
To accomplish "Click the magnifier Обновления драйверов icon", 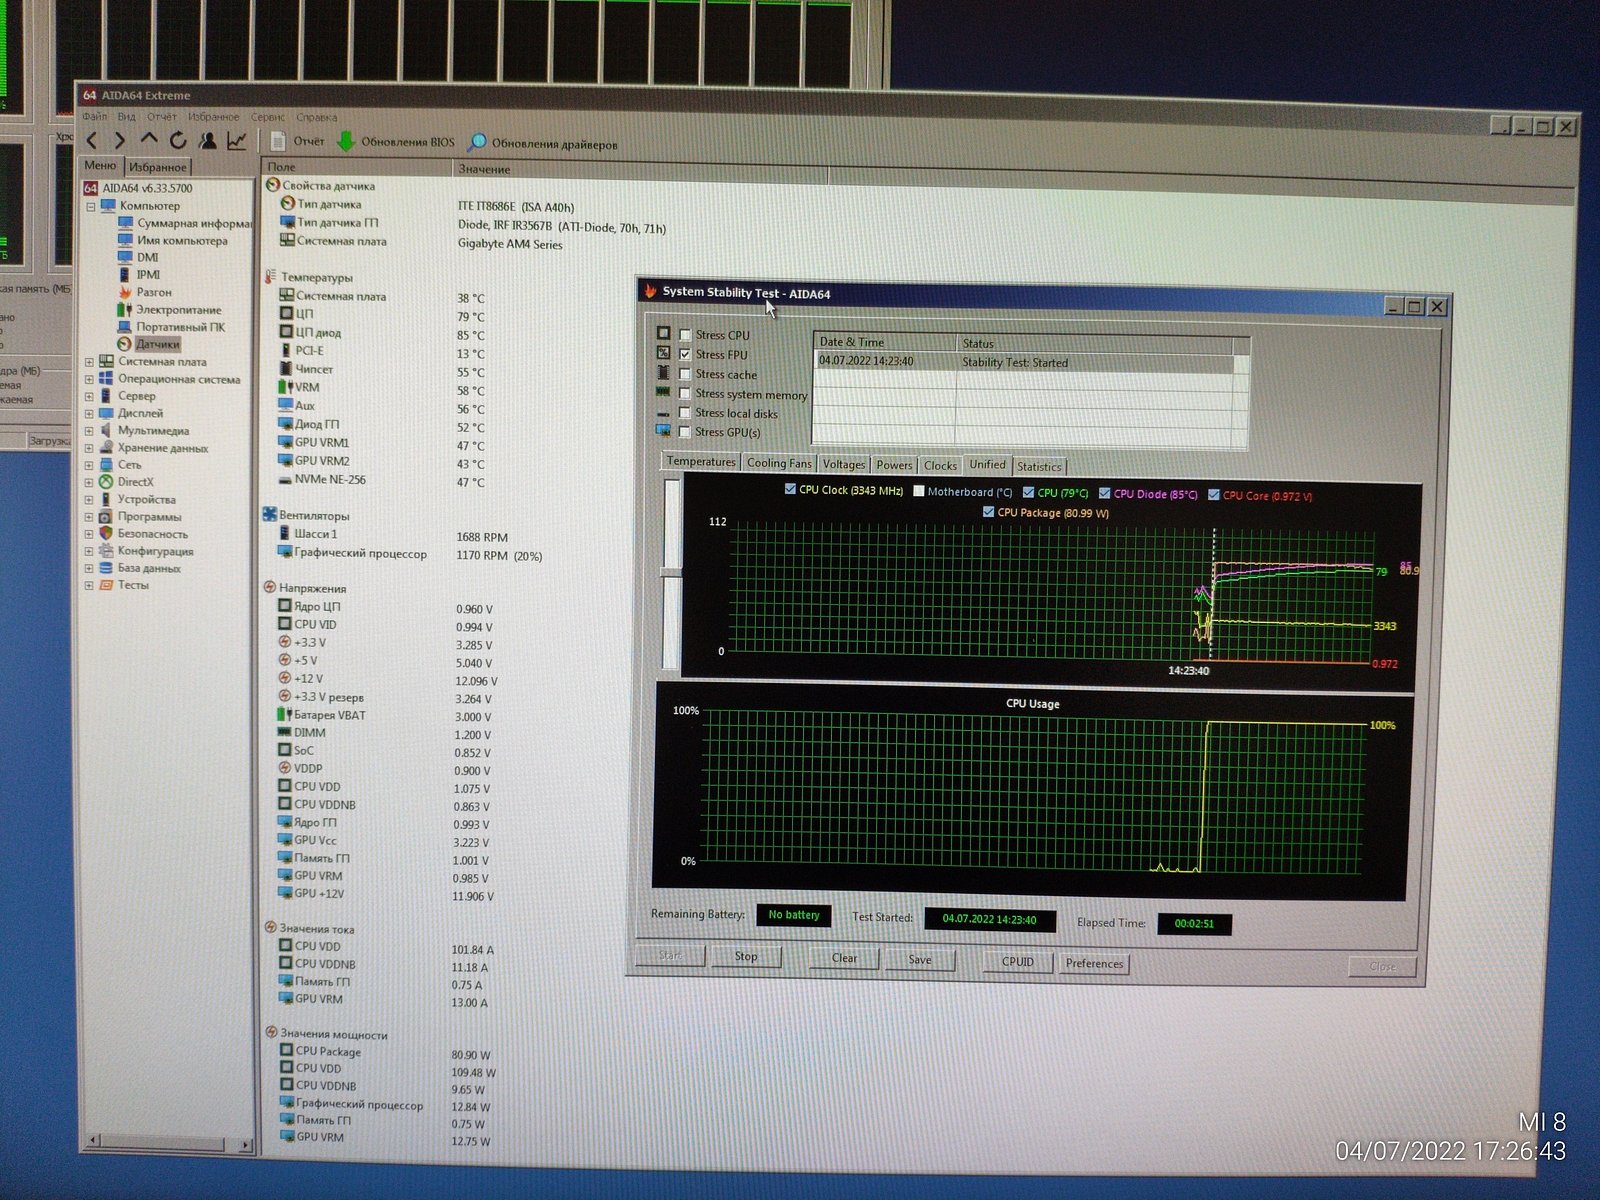I will click(477, 143).
